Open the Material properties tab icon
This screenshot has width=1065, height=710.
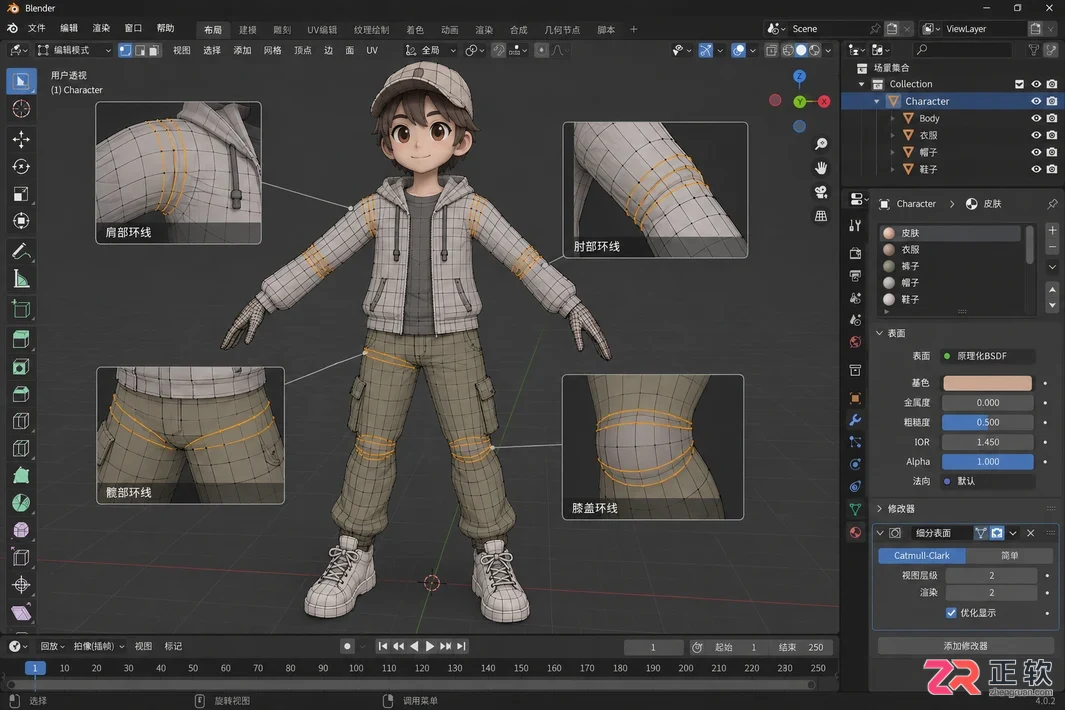856,532
